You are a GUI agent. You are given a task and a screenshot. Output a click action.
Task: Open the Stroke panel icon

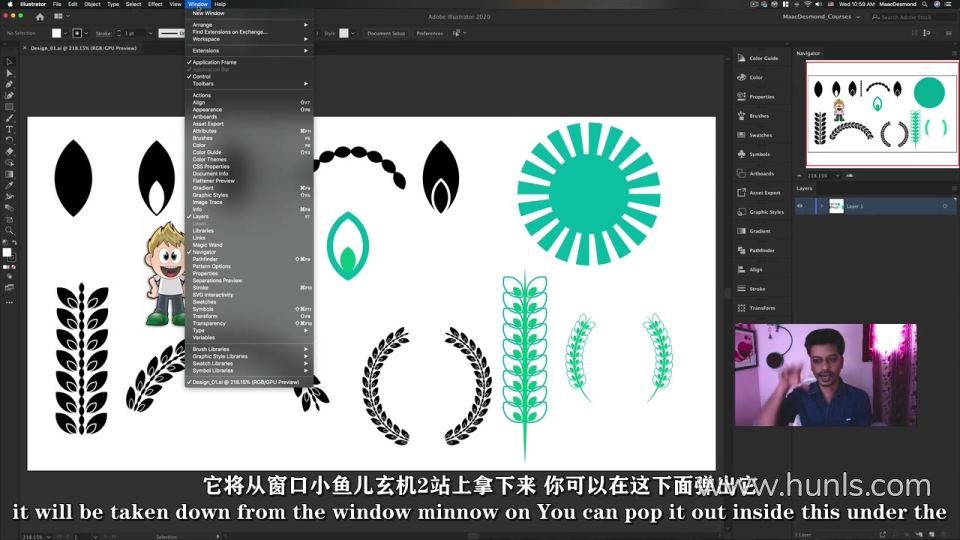(741, 288)
